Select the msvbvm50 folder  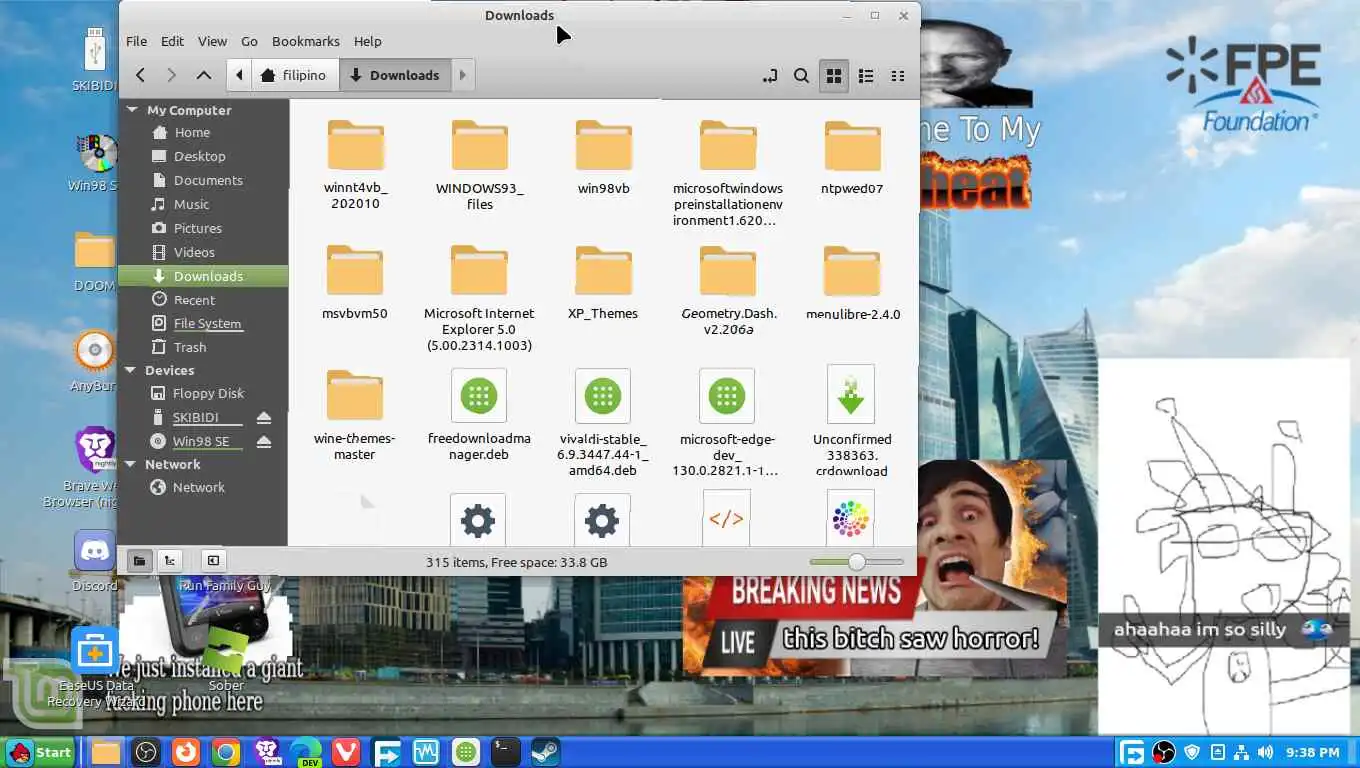(355, 283)
